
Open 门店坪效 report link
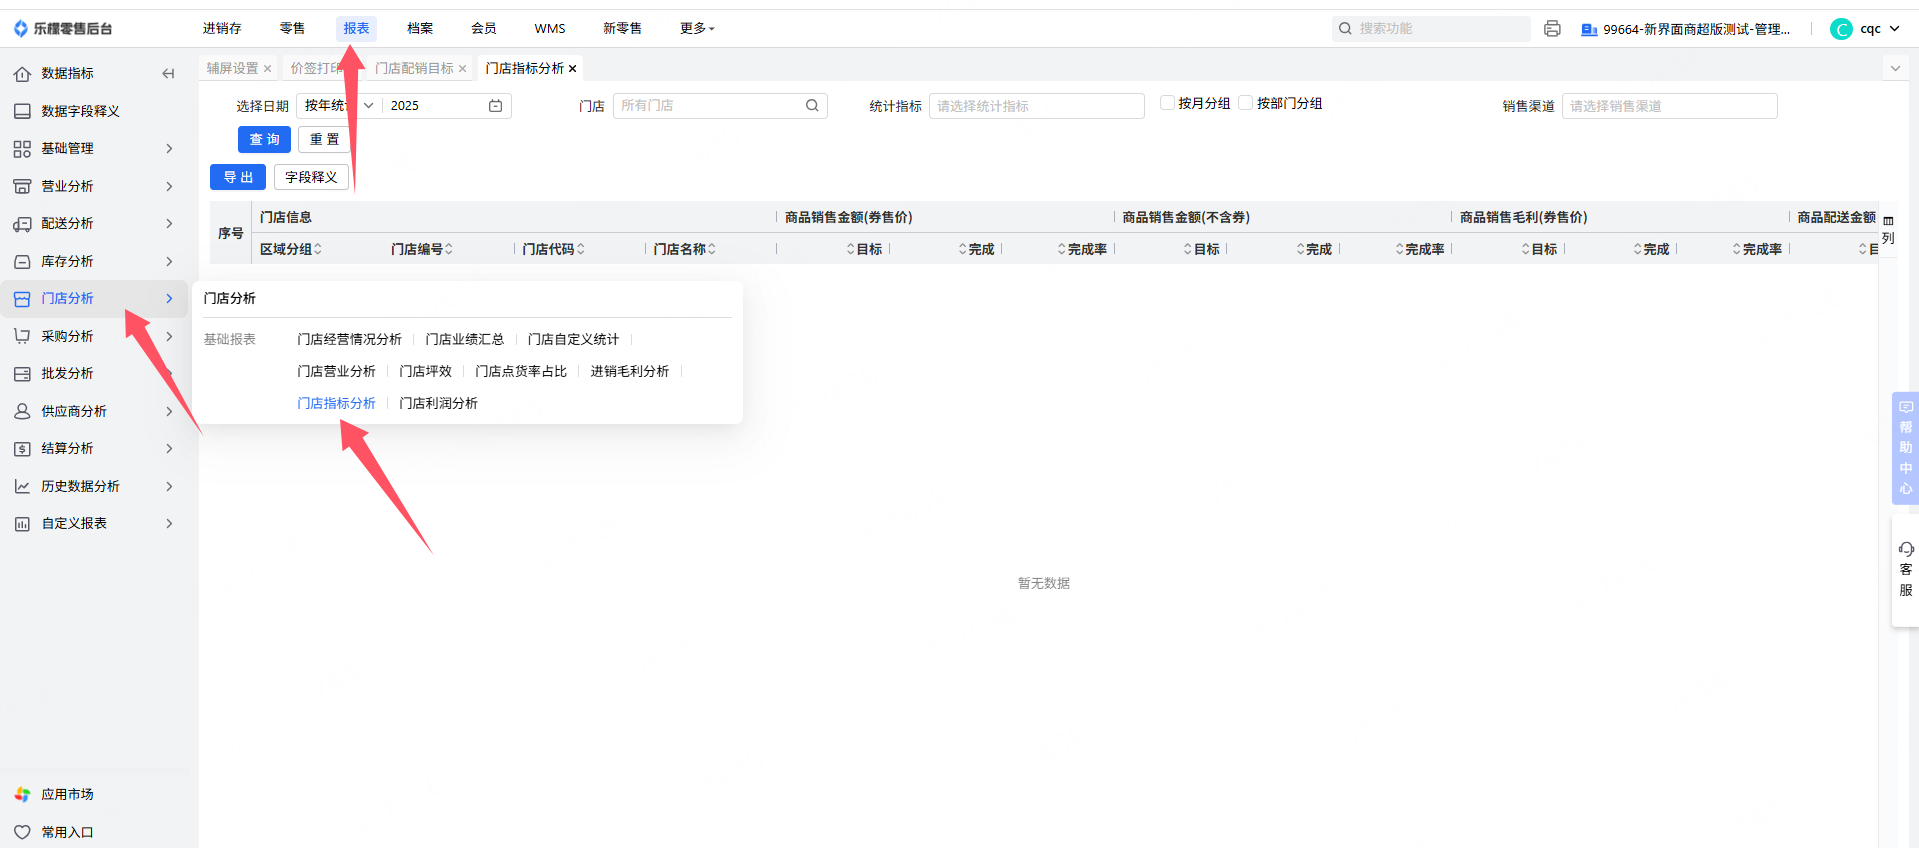pos(425,372)
